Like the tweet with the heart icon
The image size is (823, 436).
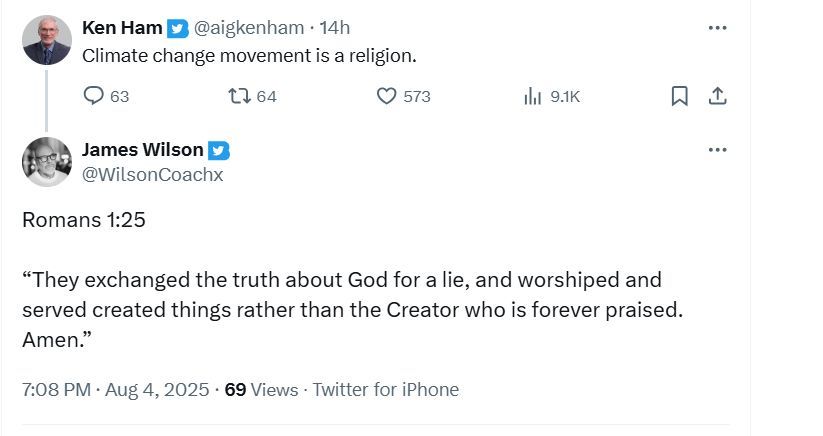387,96
